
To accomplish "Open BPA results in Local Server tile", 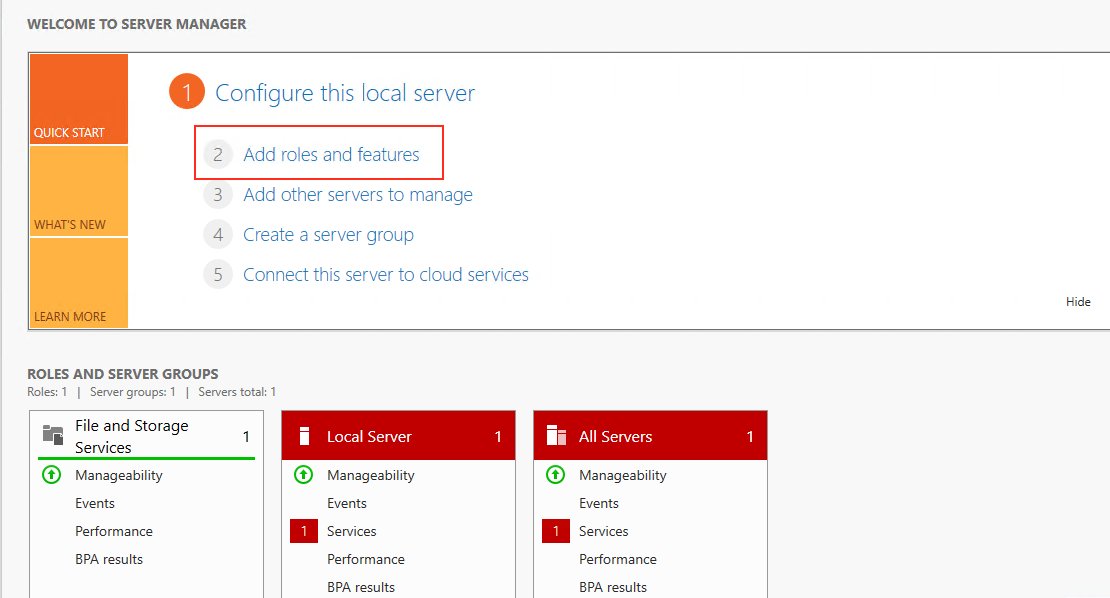I will pyautogui.click(x=361, y=587).
